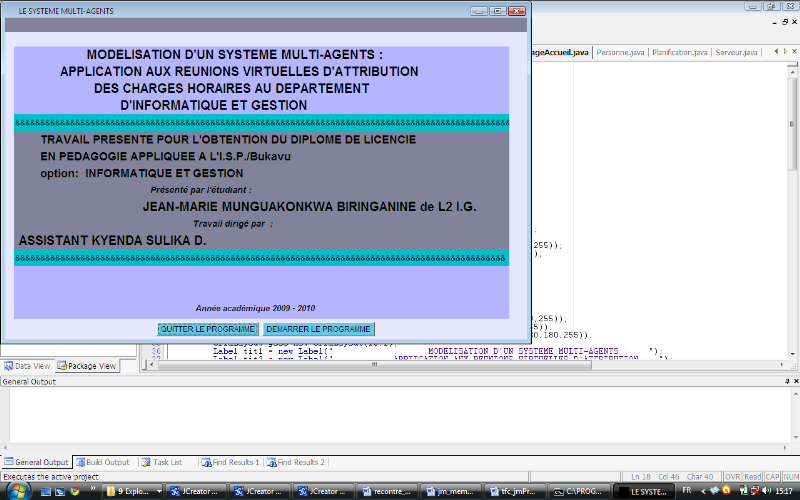Switch to the Personne.java editor tab

point(620,53)
